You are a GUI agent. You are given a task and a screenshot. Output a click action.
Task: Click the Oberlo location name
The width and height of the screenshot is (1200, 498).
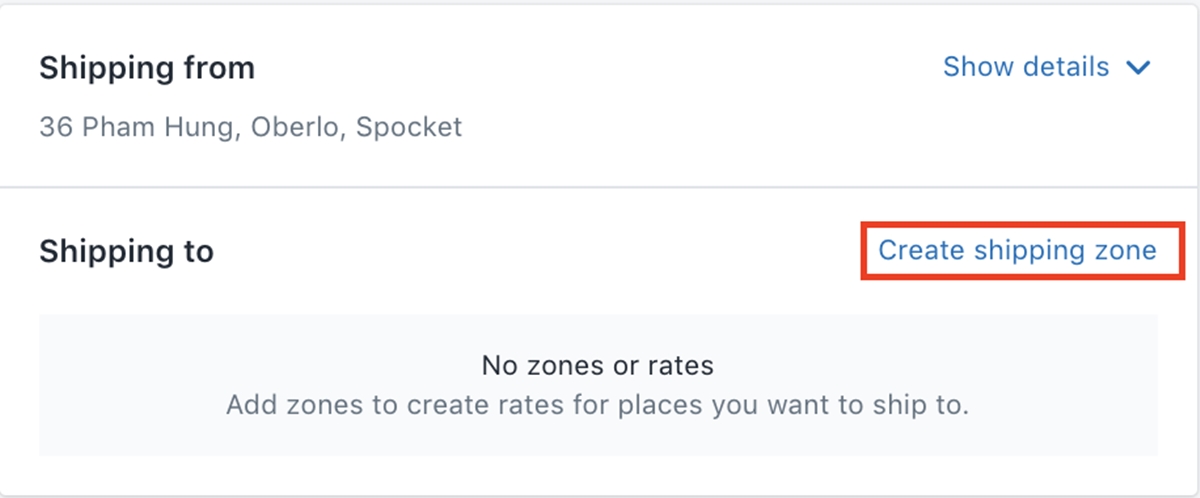(x=293, y=128)
